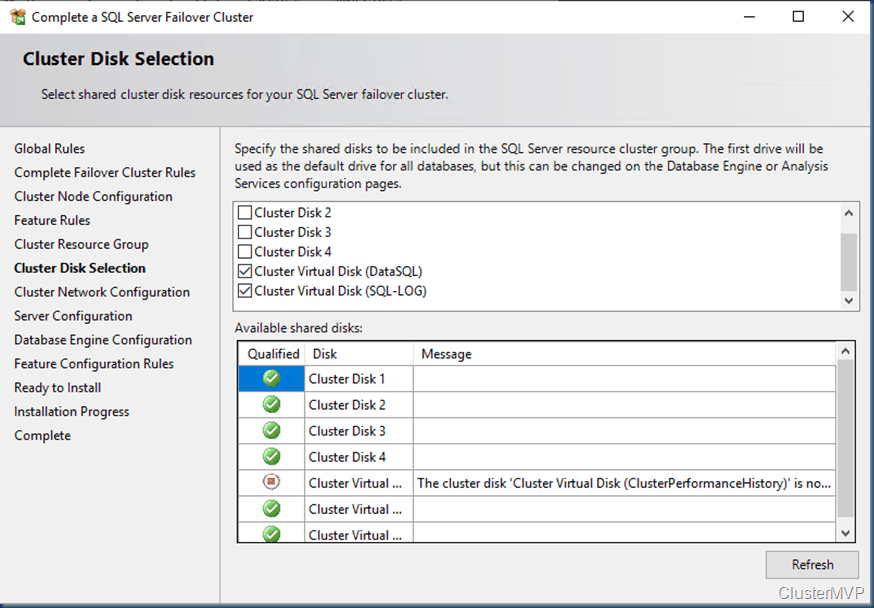Click the Disk column header

[359, 354]
